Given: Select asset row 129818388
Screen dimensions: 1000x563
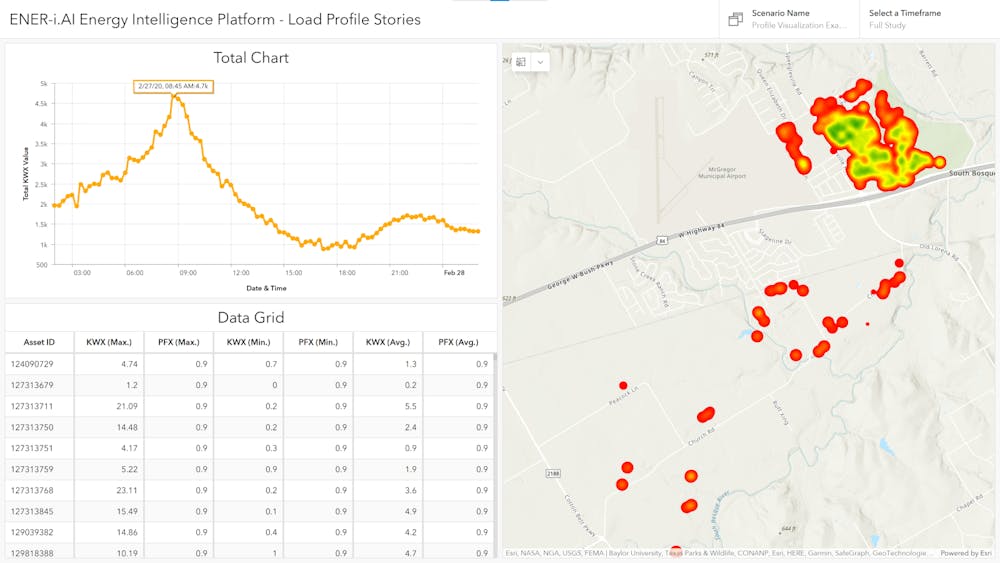Looking at the screenshot, I should [249, 553].
